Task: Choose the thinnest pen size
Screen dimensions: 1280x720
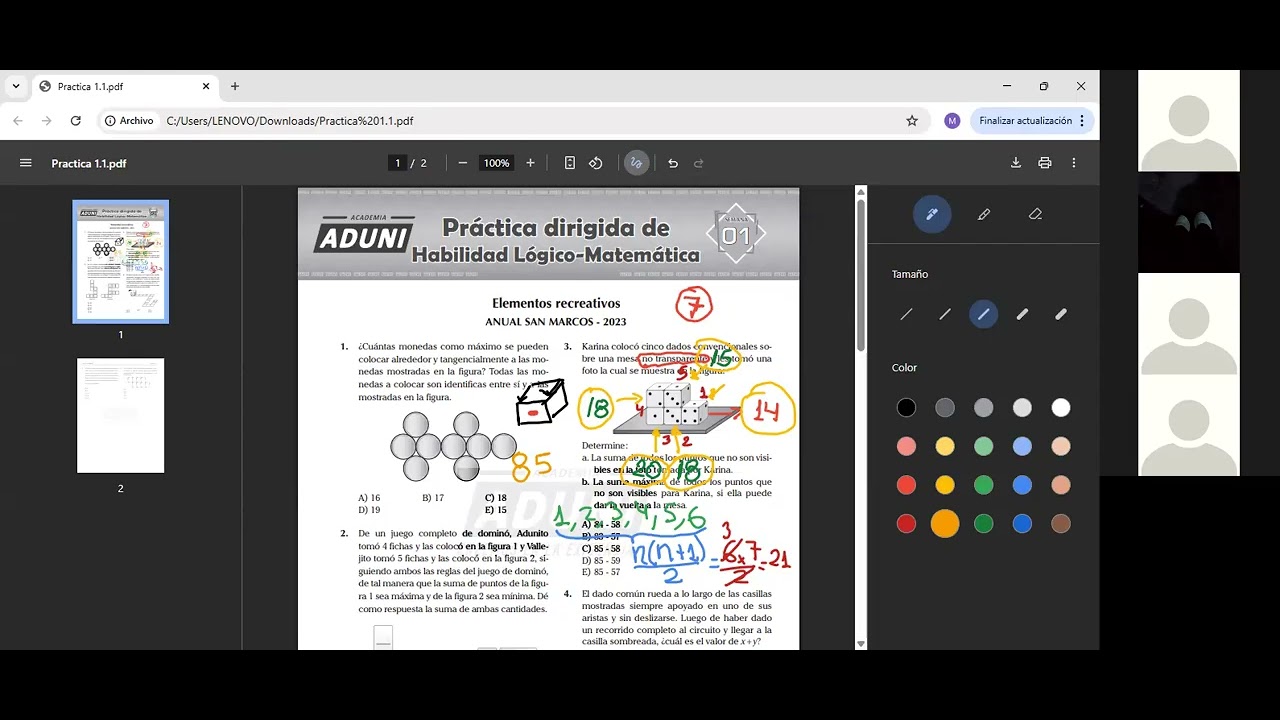Action: 906,314
